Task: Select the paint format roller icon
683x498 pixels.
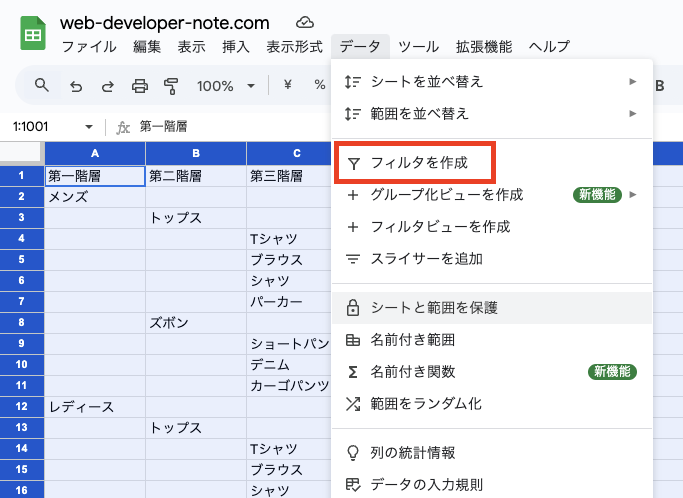Action: coord(171,86)
